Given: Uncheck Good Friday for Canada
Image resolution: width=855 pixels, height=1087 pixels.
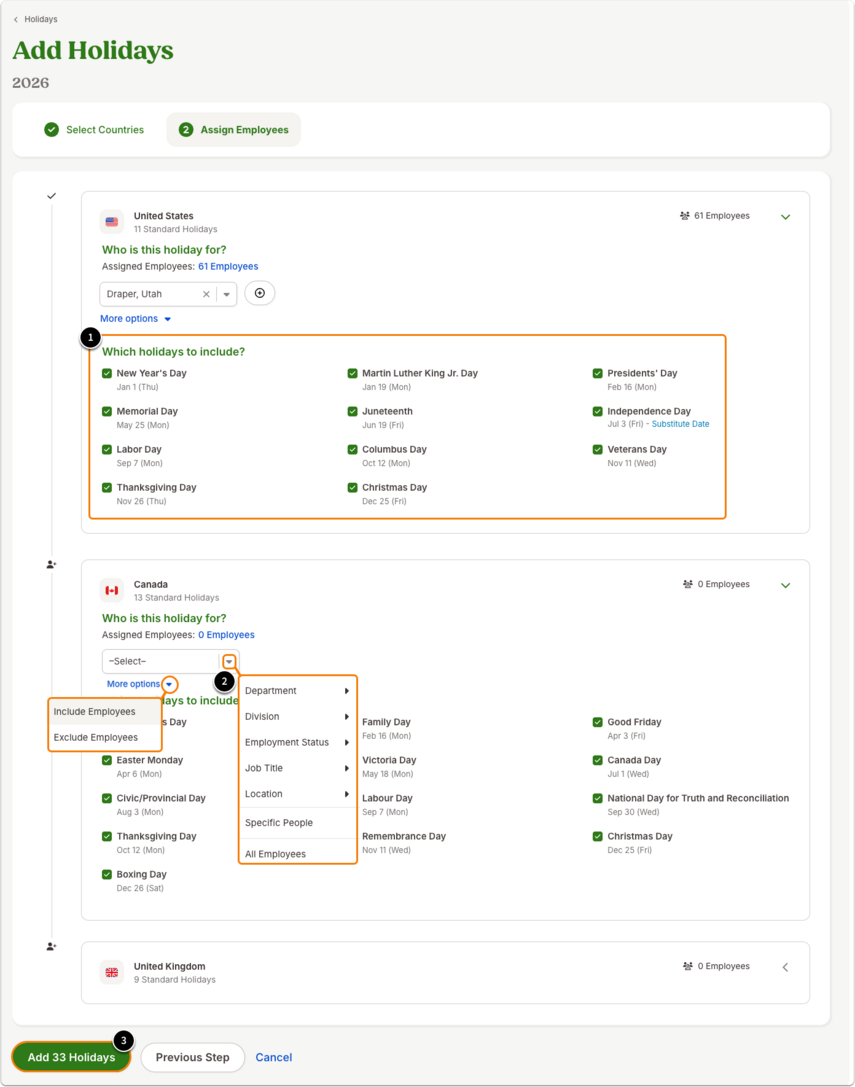Looking at the screenshot, I should point(598,722).
